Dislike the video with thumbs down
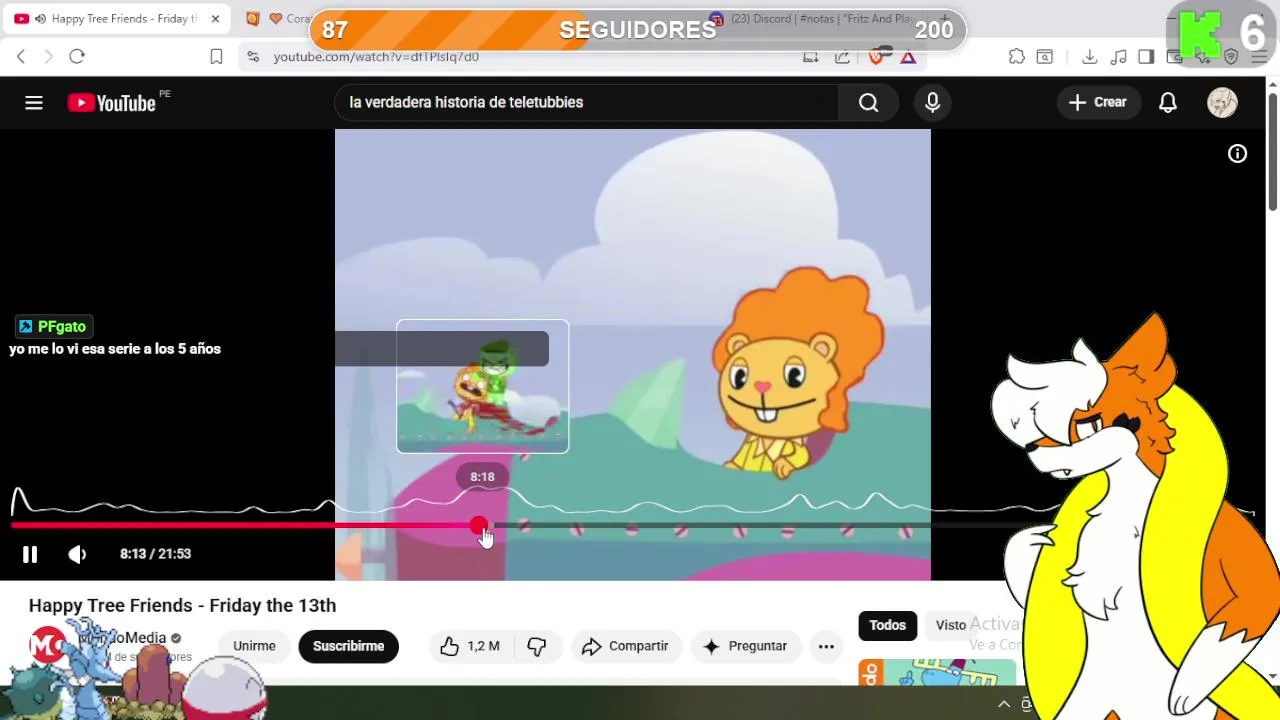This screenshot has height=720, width=1280. point(537,646)
